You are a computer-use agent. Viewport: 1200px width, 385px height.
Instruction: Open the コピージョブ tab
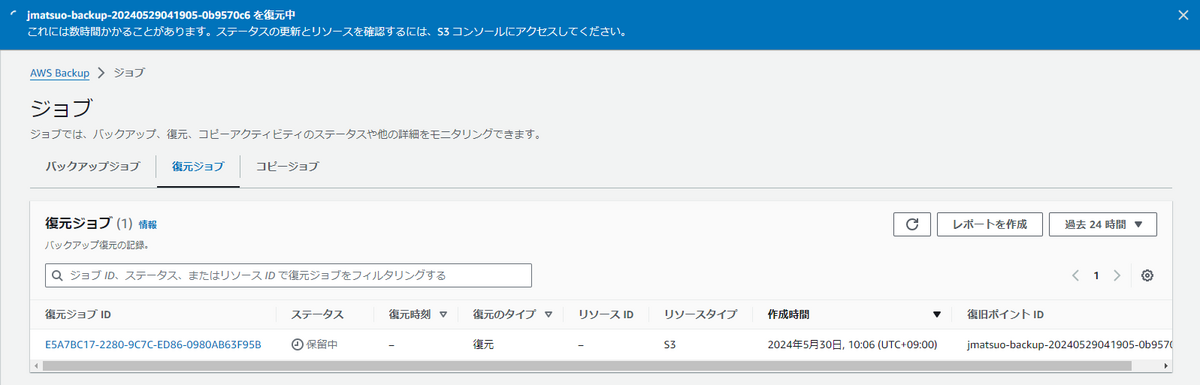pyautogui.click(x=288, y=166)
